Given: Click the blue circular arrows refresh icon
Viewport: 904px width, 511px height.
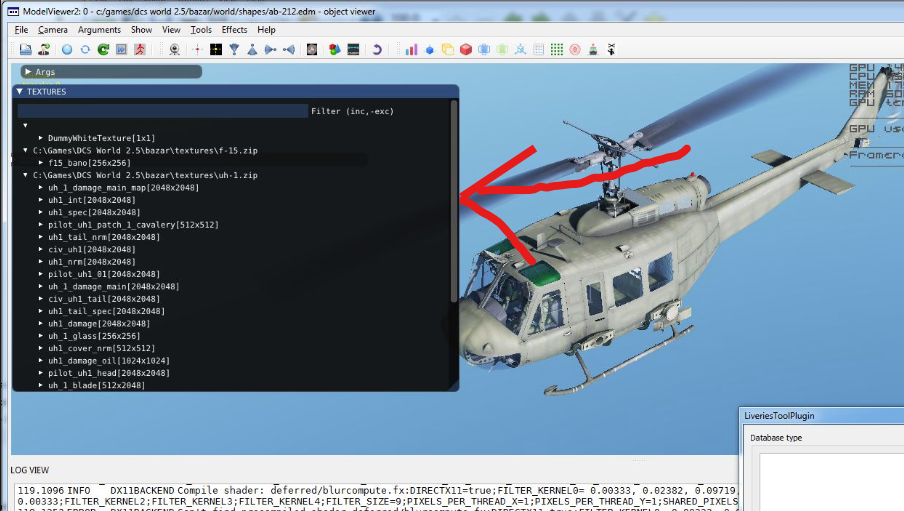Looking at the screenshot, I should click(85, 50).
